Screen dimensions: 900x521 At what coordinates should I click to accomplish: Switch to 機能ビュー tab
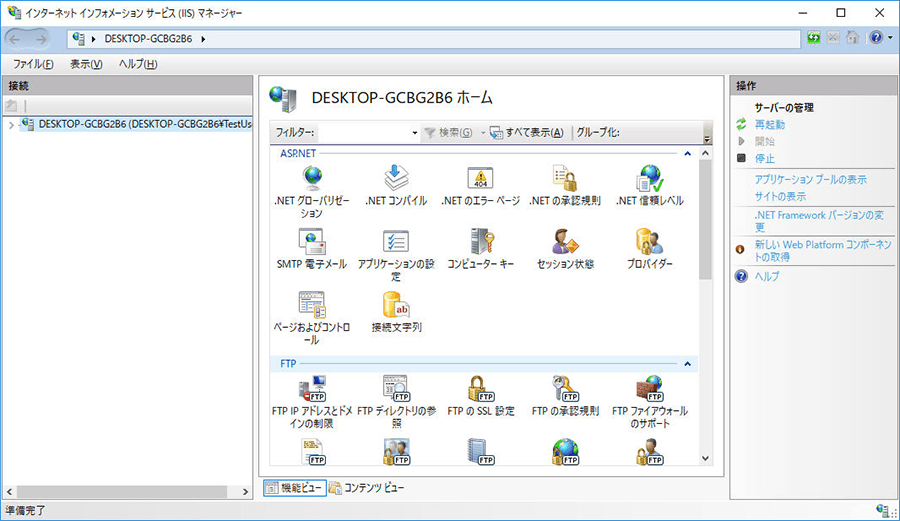tap(295, 488)
